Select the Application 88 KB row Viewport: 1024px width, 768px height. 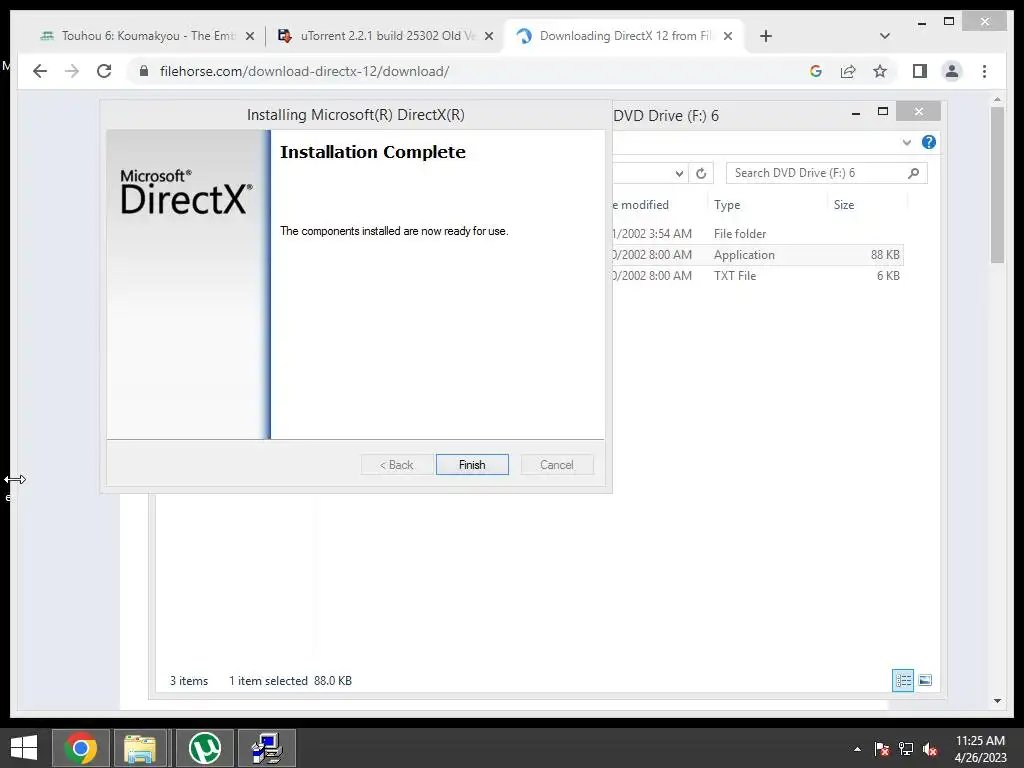click(758, 255)
